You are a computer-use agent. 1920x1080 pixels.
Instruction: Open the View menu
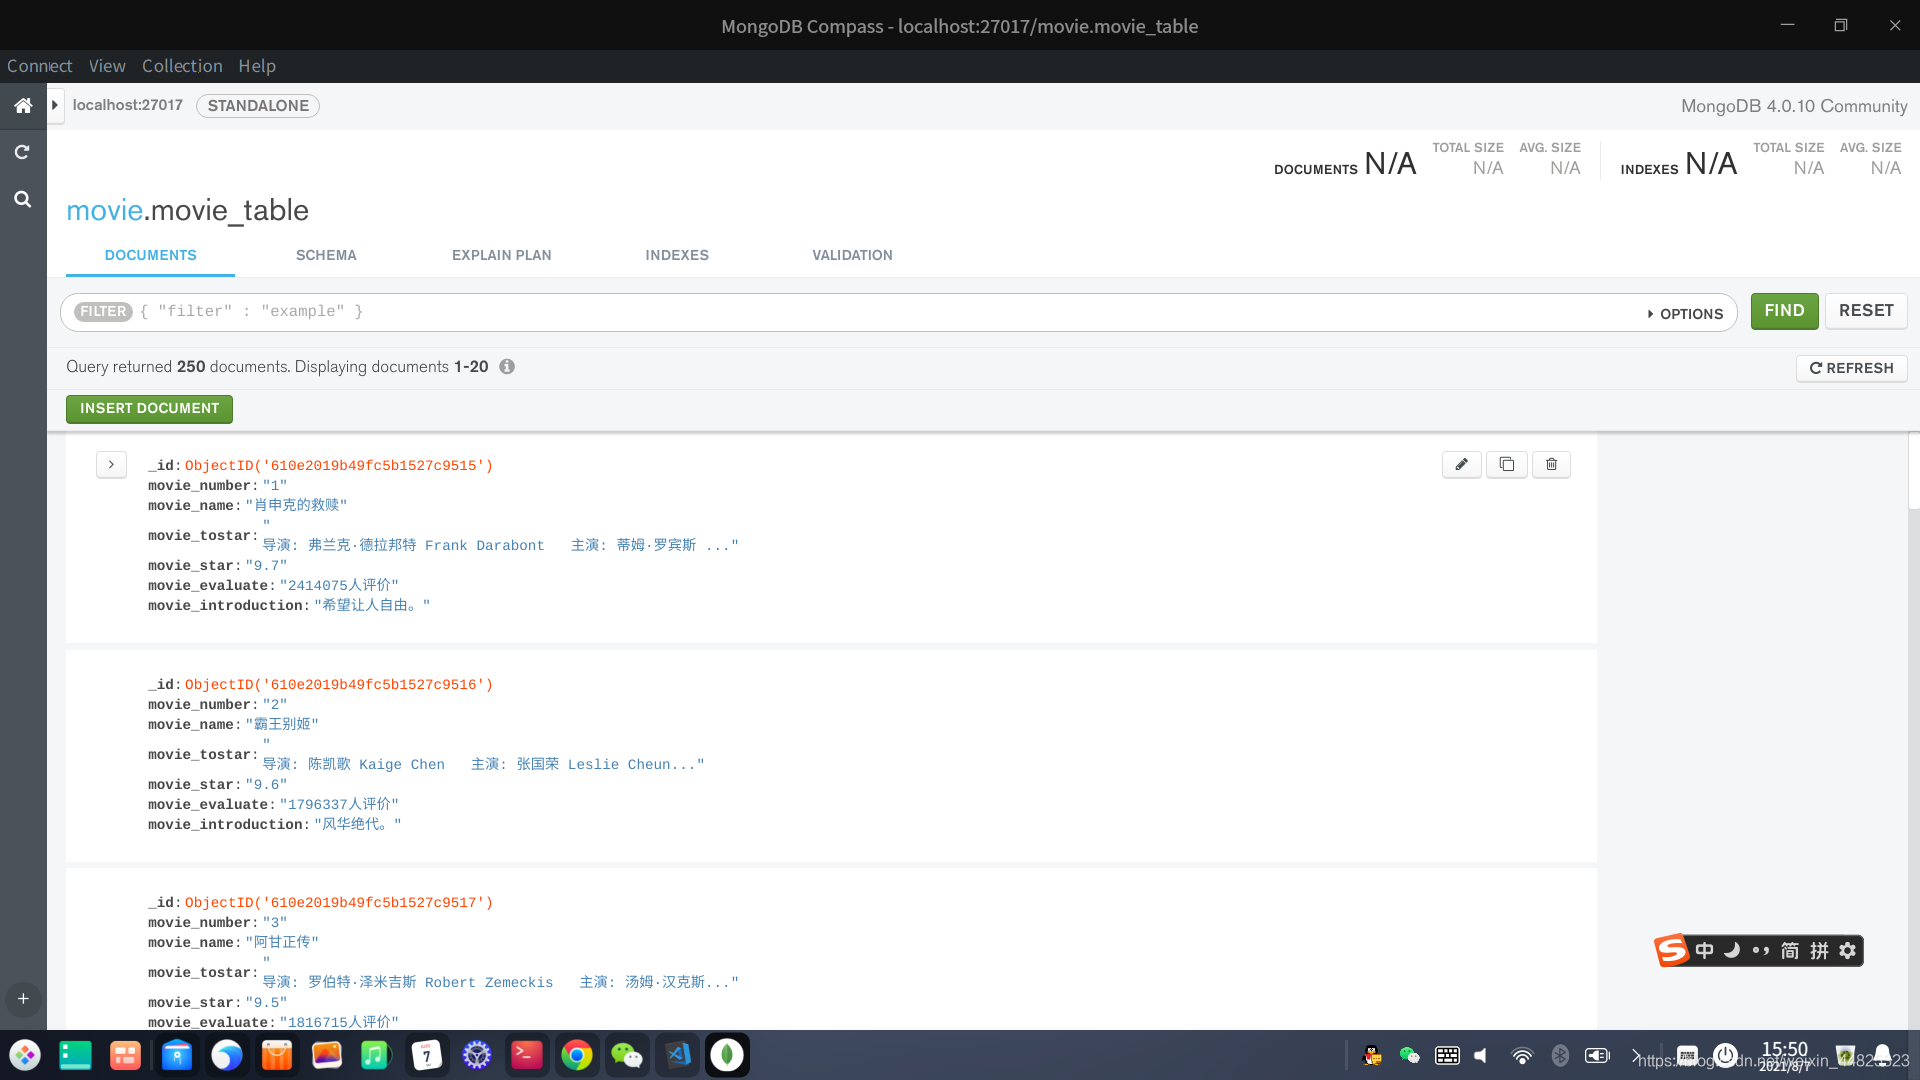click(107, 66)
